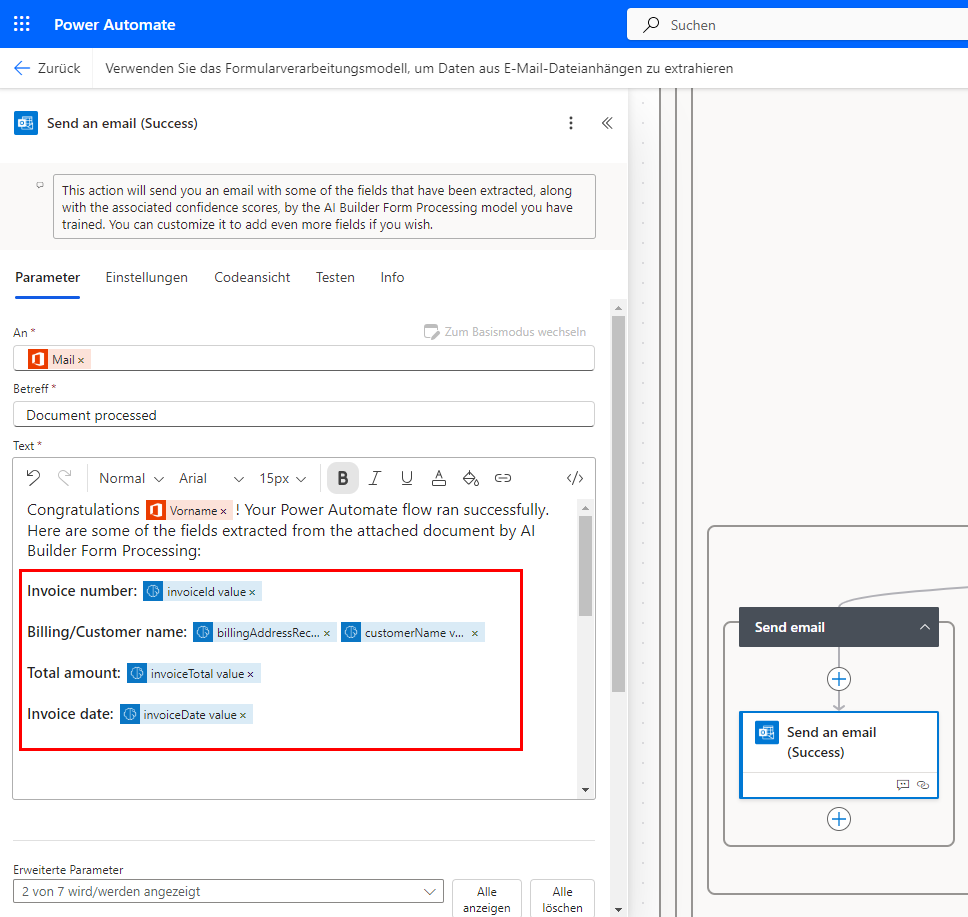Viewport: 968px width, 917px height.
Task: Click the highlight color fill icon
Action: (471, 478)
